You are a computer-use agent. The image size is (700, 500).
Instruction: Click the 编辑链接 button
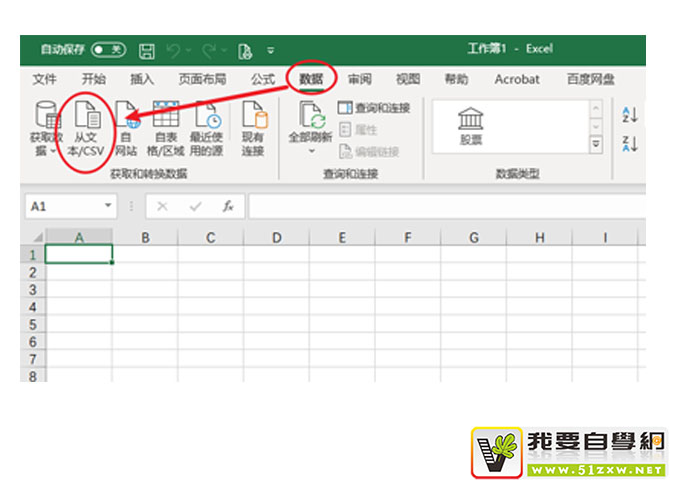tap(369, 152)
